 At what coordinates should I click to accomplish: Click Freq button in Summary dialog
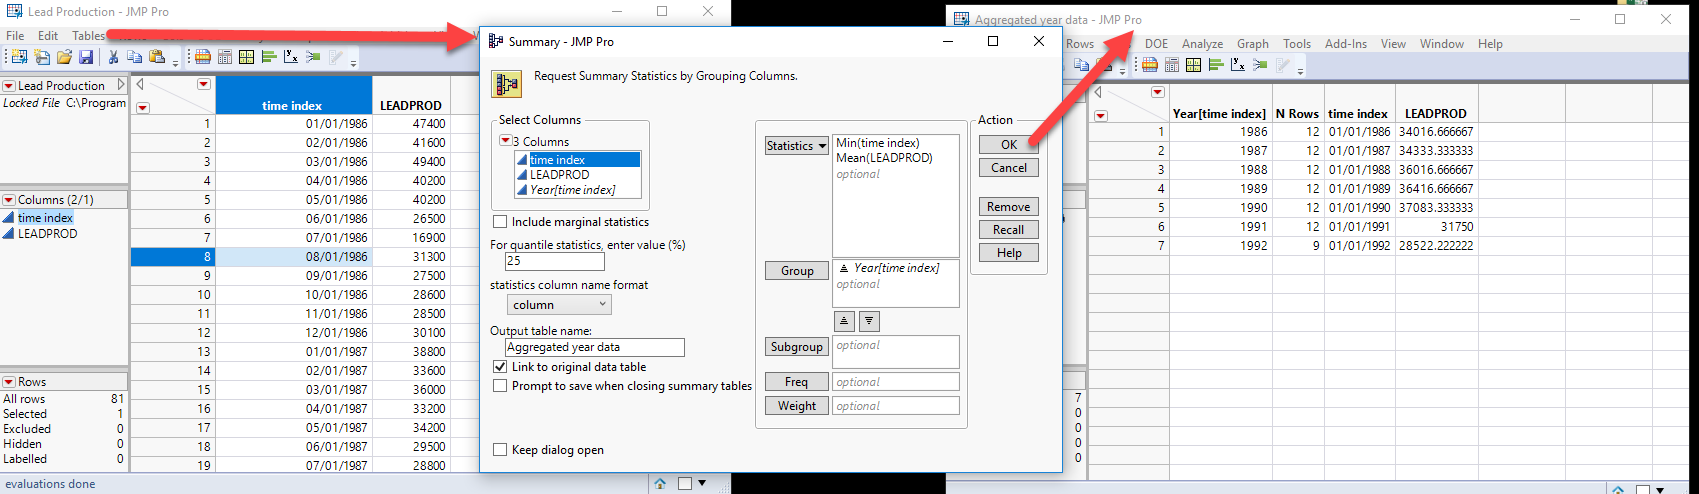(797, 382)
